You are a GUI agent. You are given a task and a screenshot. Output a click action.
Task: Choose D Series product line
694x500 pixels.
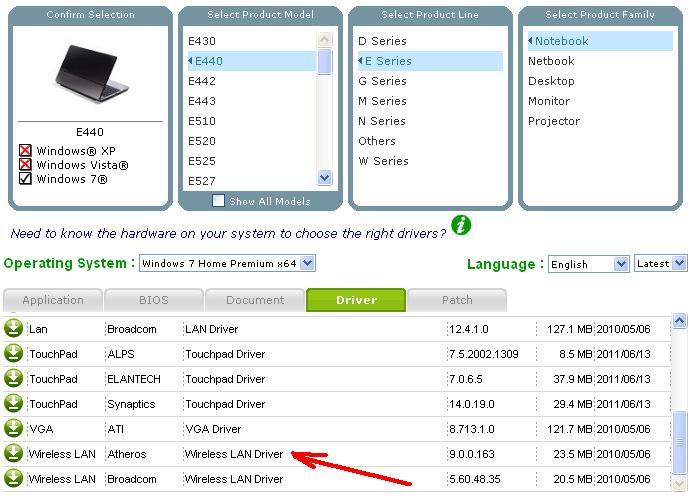[382, 41]
